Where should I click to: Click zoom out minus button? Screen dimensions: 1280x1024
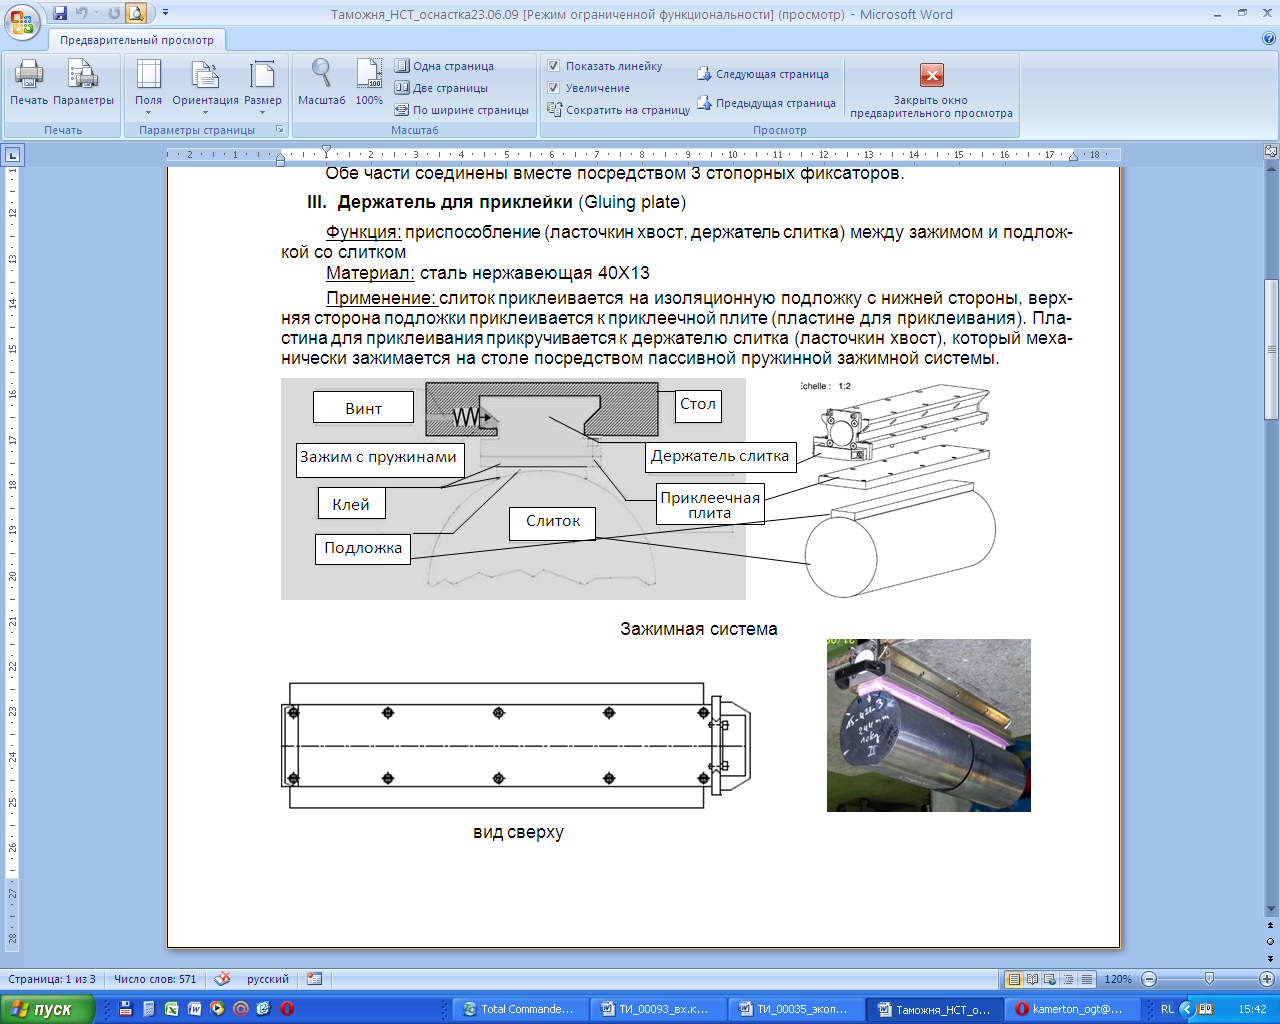pos(1149,980)
